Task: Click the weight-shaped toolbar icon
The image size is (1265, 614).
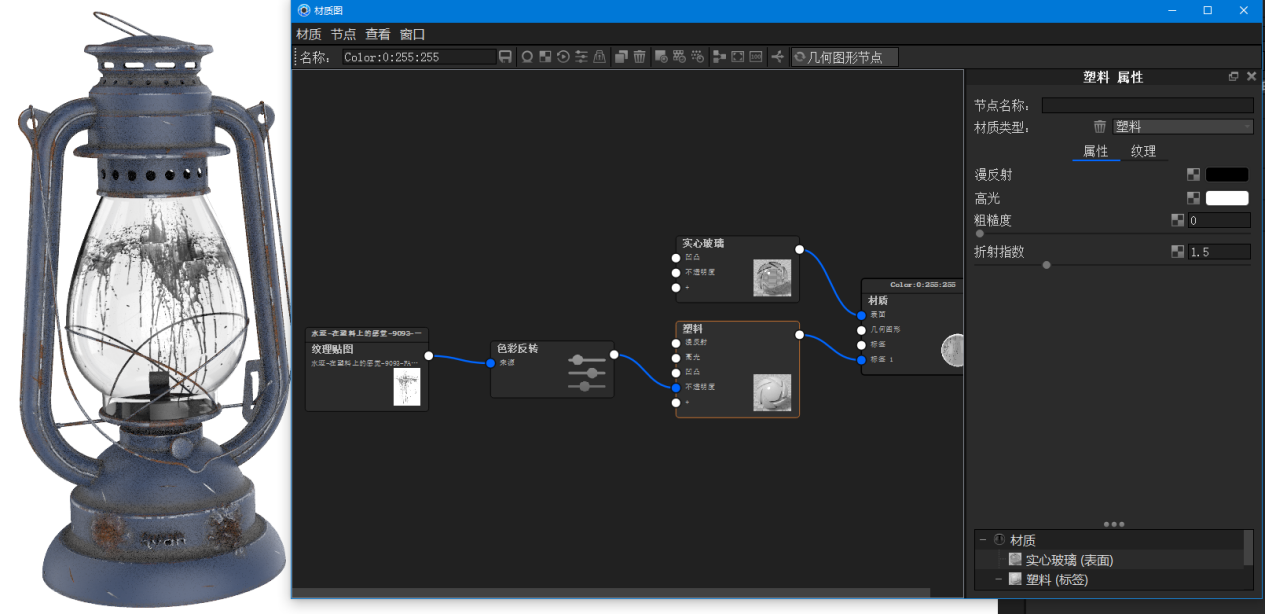Action: 600,57
